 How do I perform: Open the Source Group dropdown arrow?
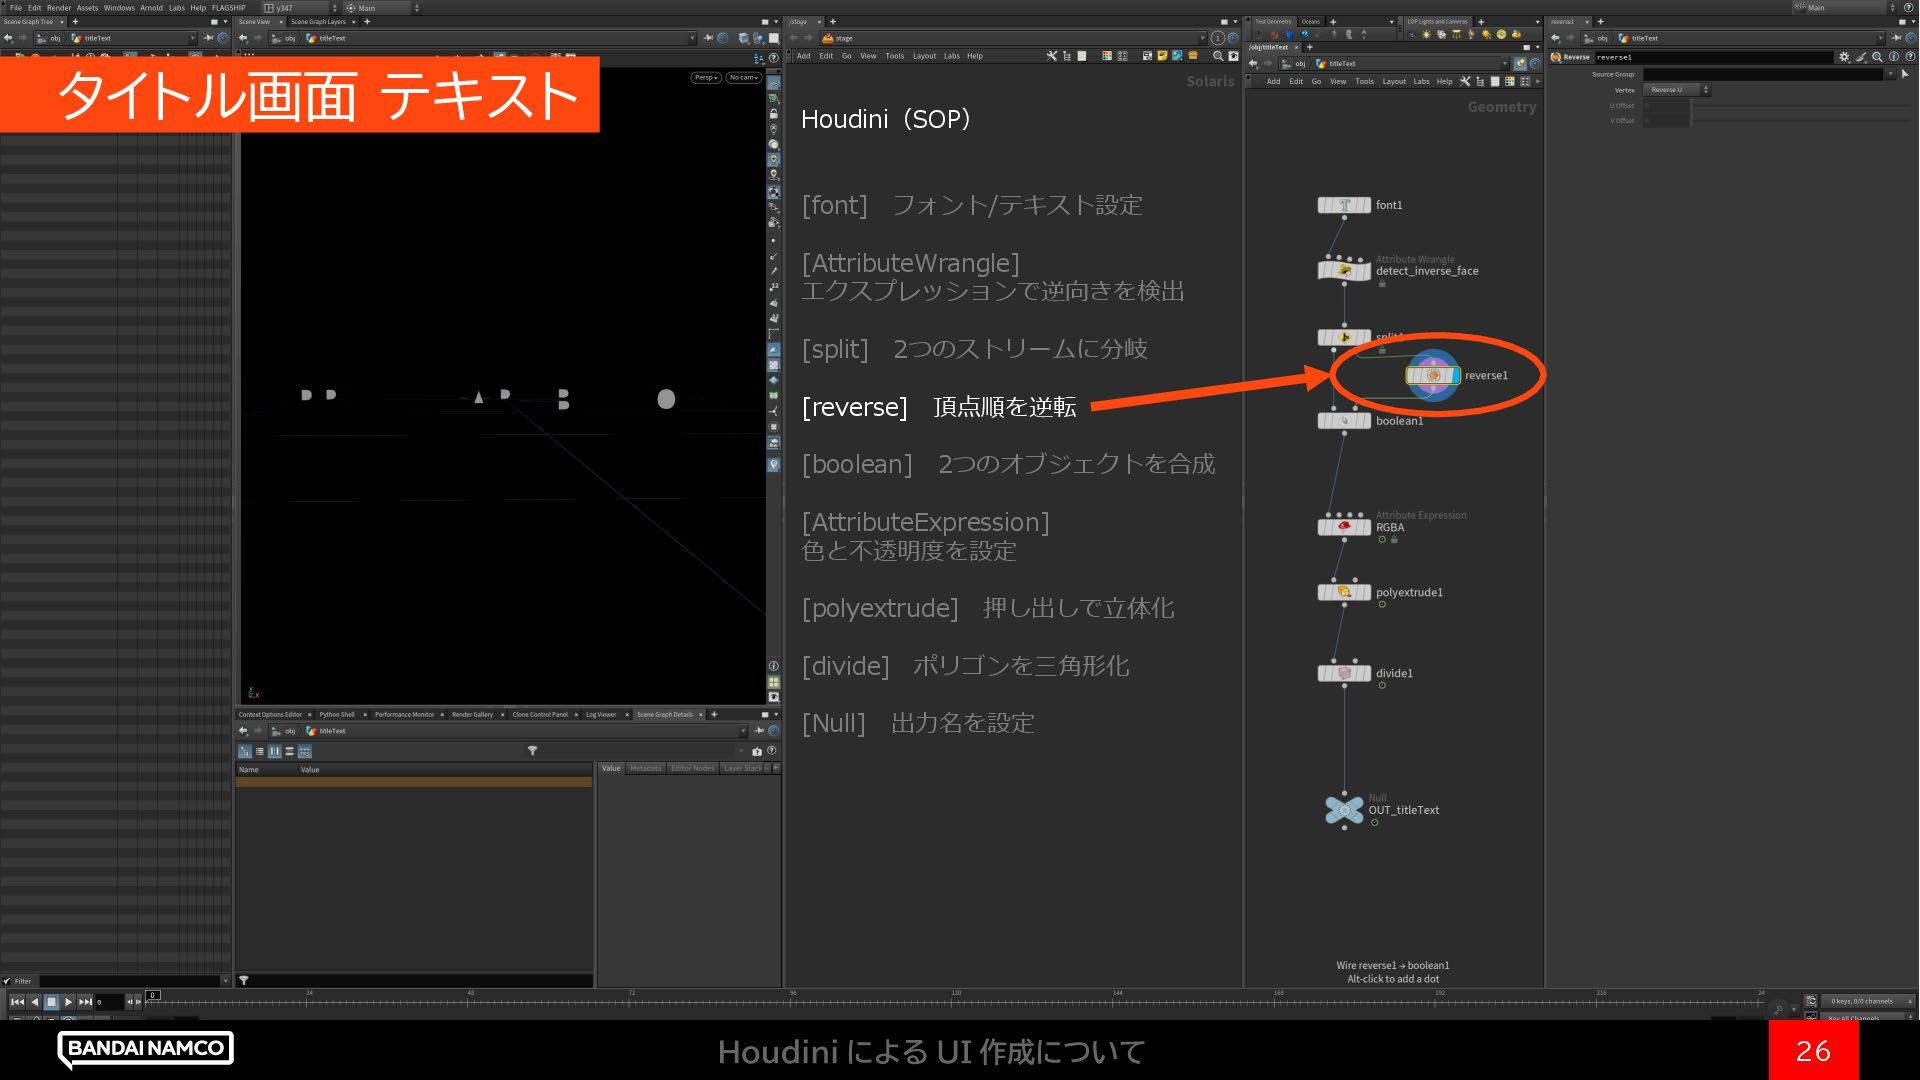point(1890,74)
